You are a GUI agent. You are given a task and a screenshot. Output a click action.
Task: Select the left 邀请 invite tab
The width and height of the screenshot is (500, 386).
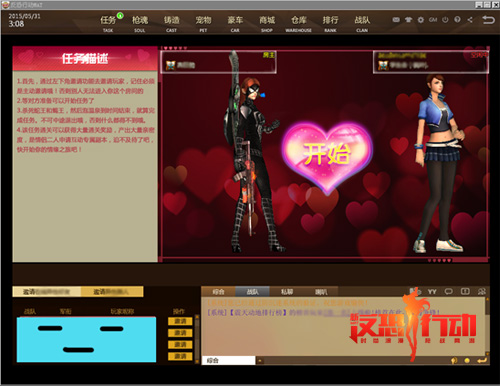[47, 292]
